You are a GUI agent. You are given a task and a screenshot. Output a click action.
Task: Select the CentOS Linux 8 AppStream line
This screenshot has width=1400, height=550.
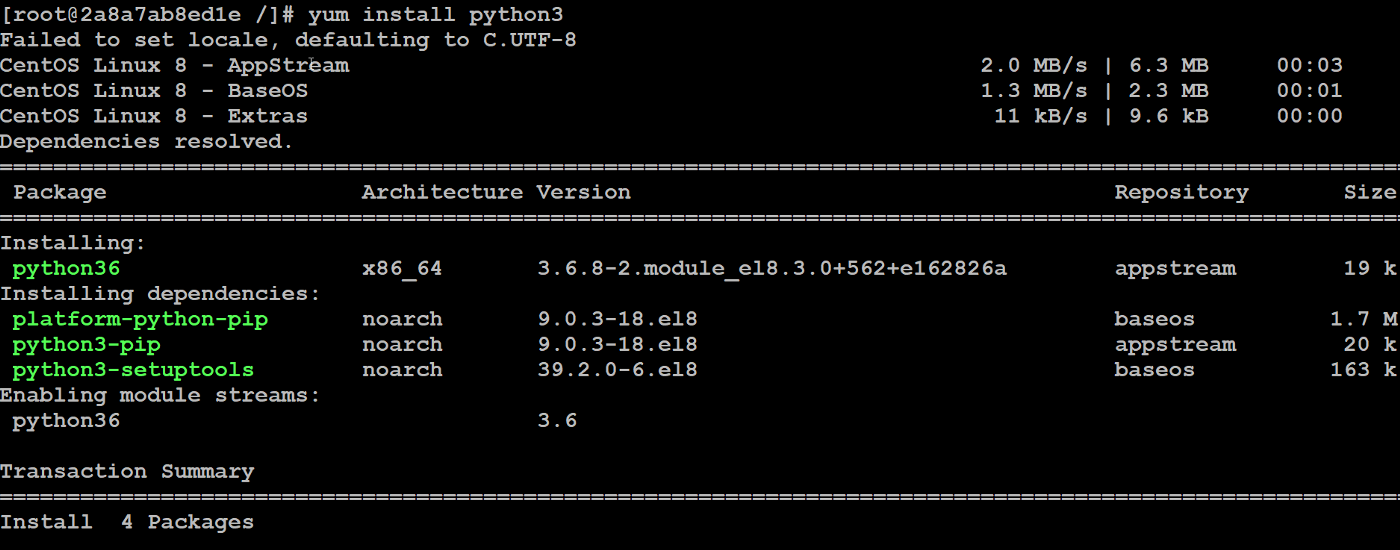coord(175,66)
